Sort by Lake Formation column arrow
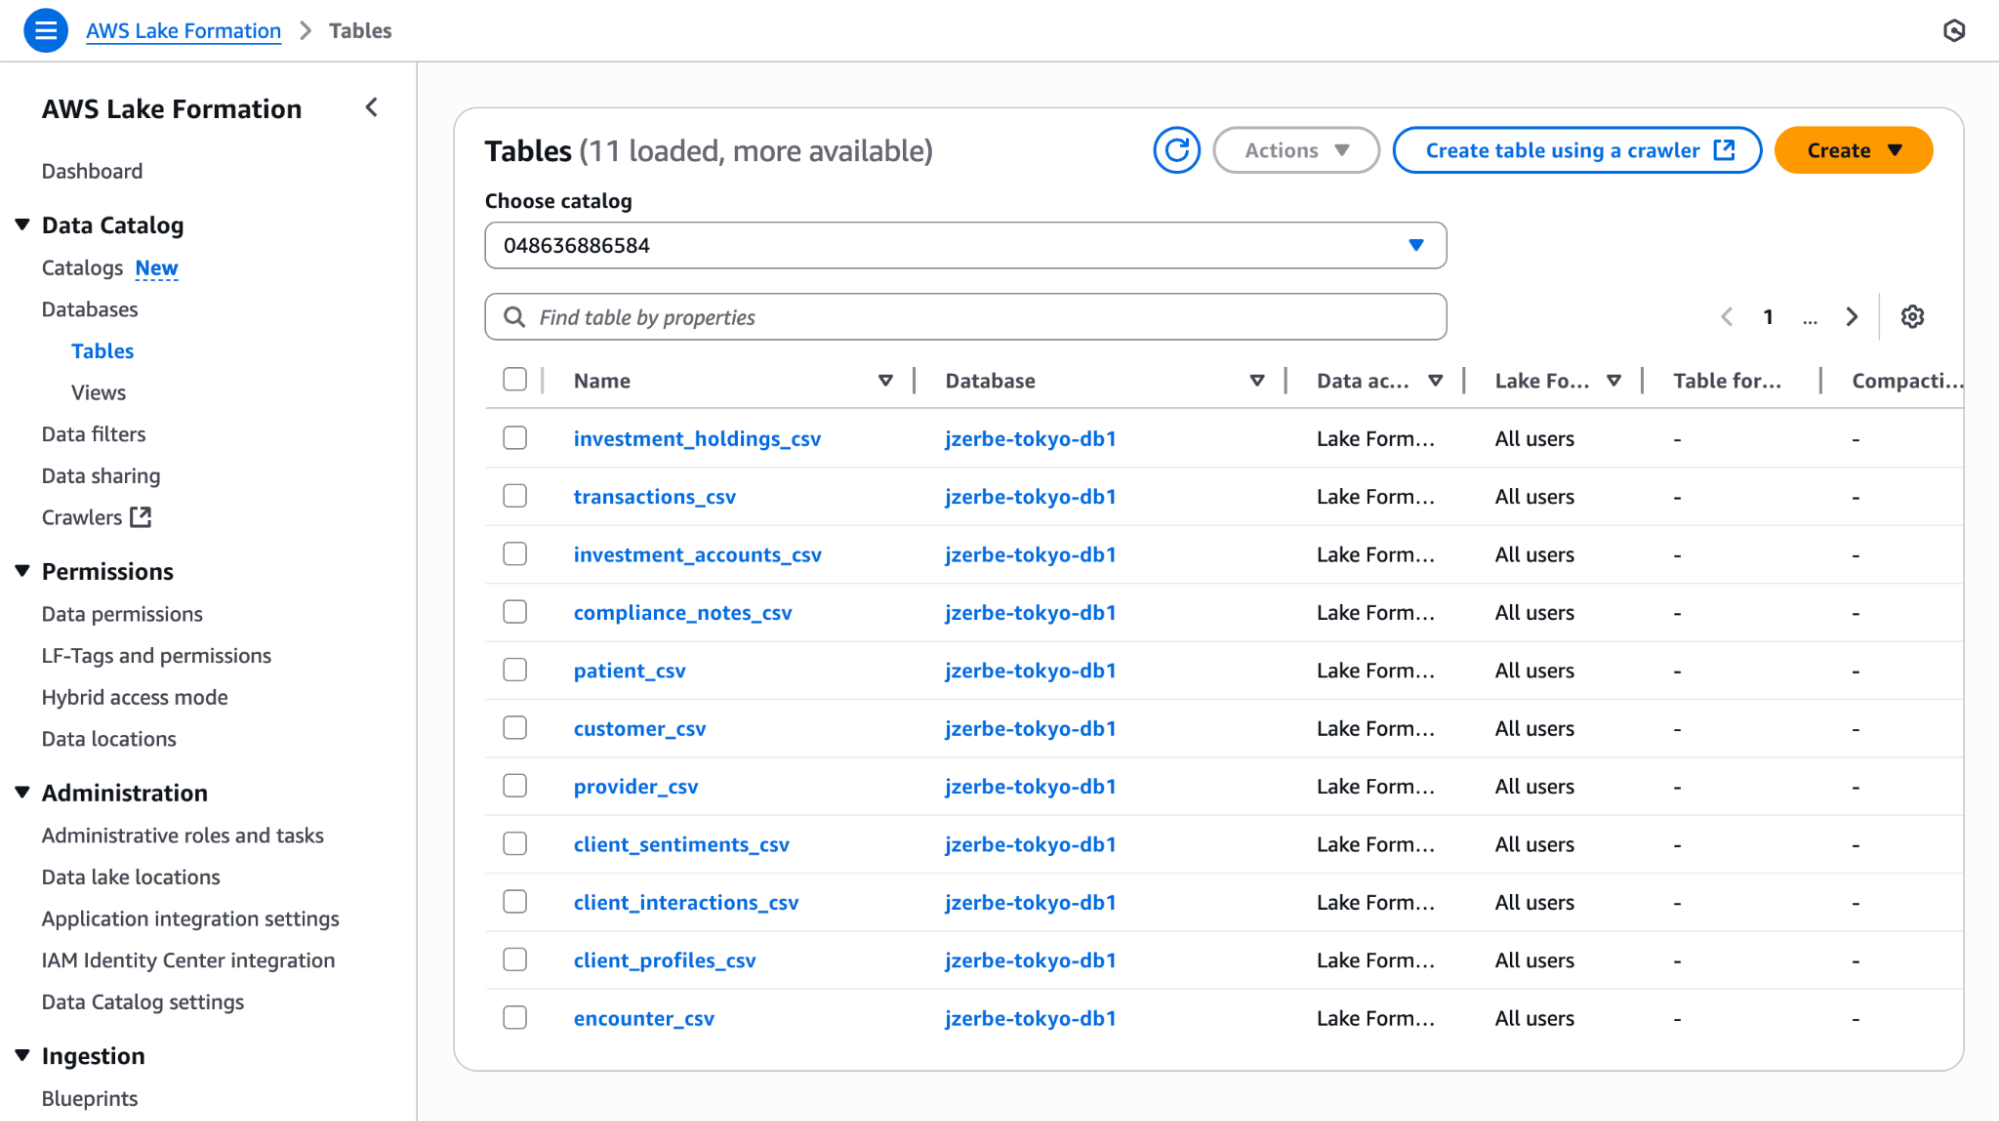The width and height of the screenshot is (1999, 1121). pos(1613,381)
